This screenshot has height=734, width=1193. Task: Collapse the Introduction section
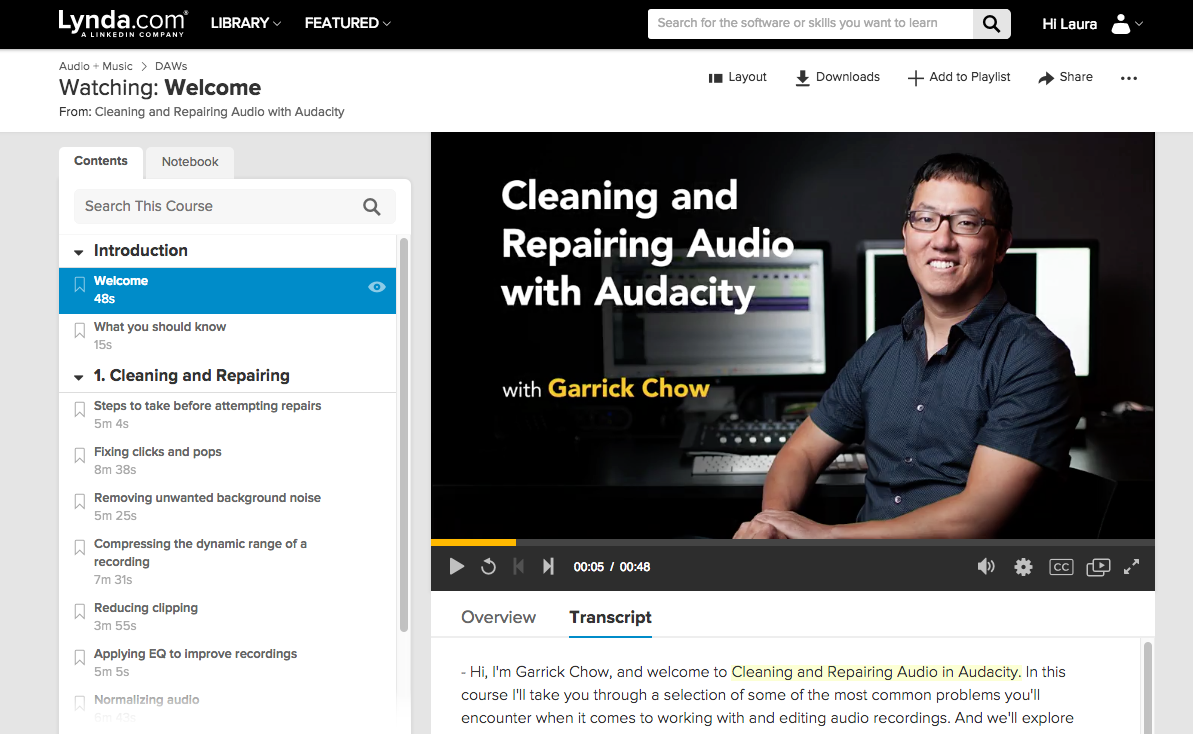[78, 252]
